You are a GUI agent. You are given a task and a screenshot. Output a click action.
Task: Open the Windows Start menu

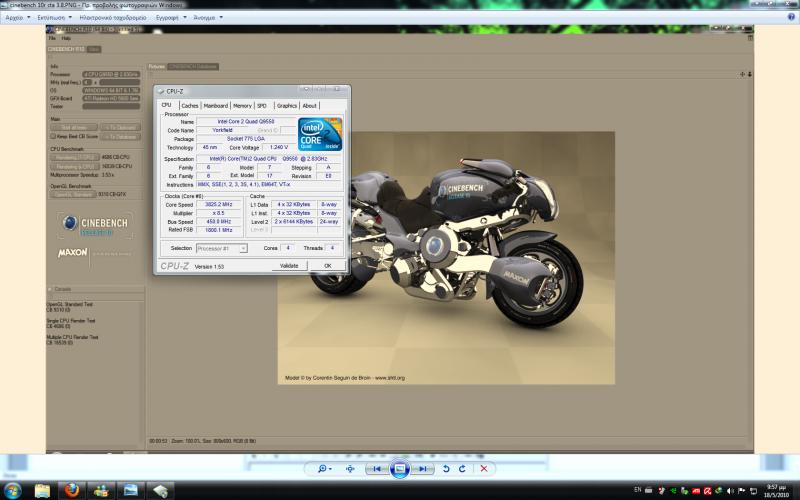click(12, 490)
